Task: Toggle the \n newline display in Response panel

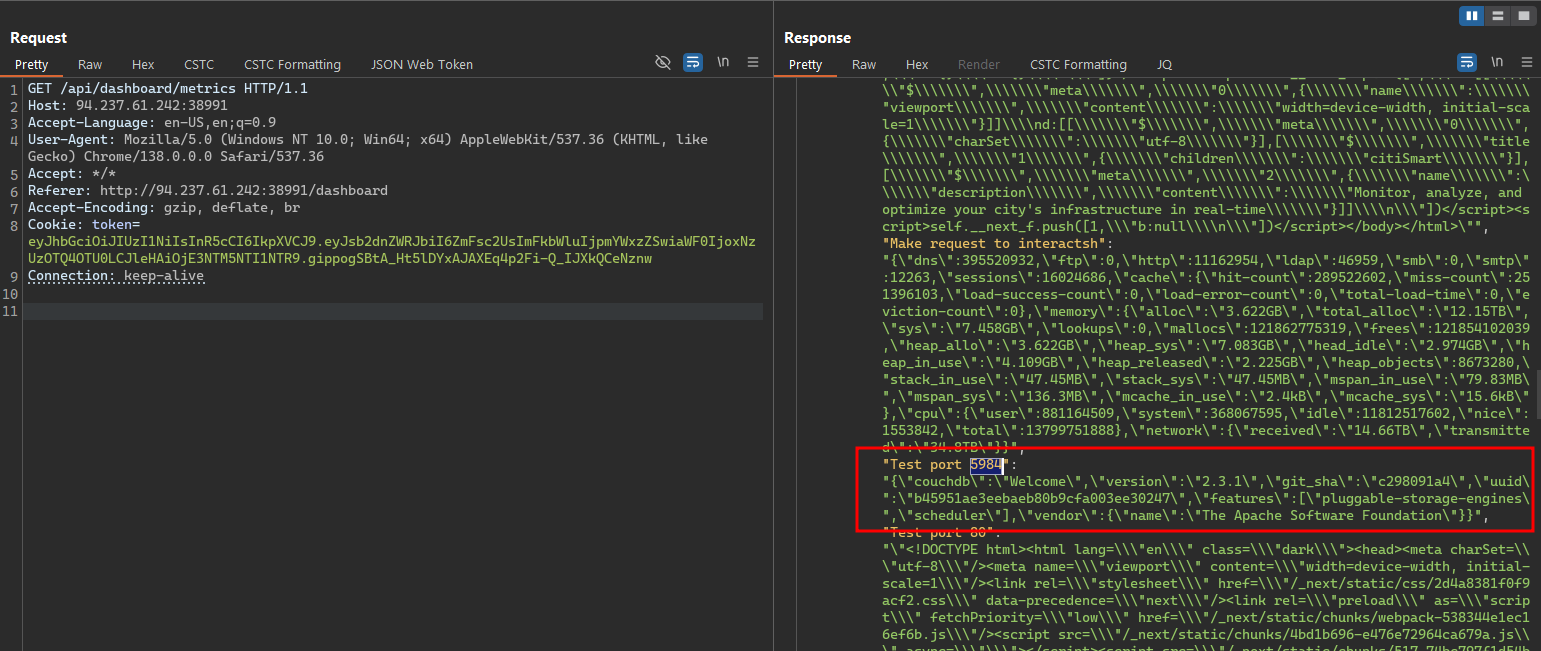Action: (x=1497, y=62)
